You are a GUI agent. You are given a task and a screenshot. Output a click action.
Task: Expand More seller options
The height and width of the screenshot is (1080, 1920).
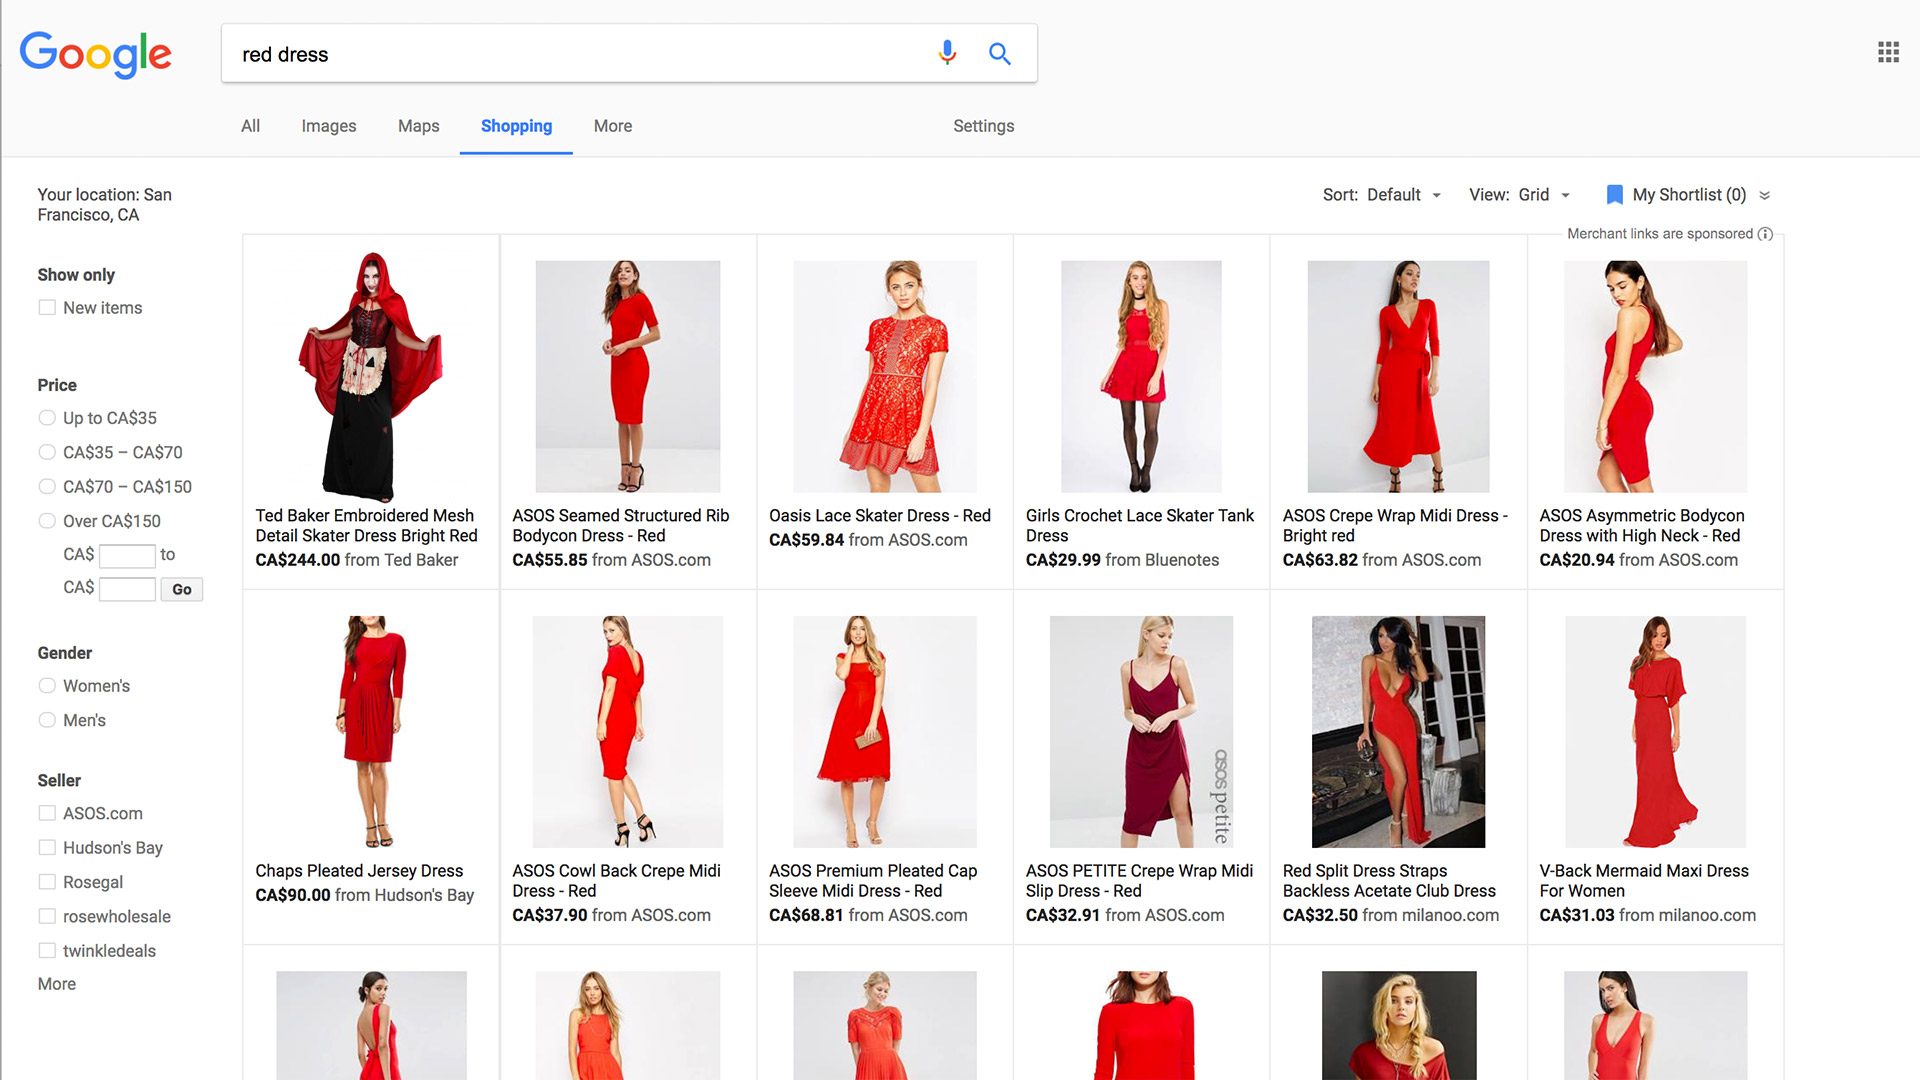point(56,984)
